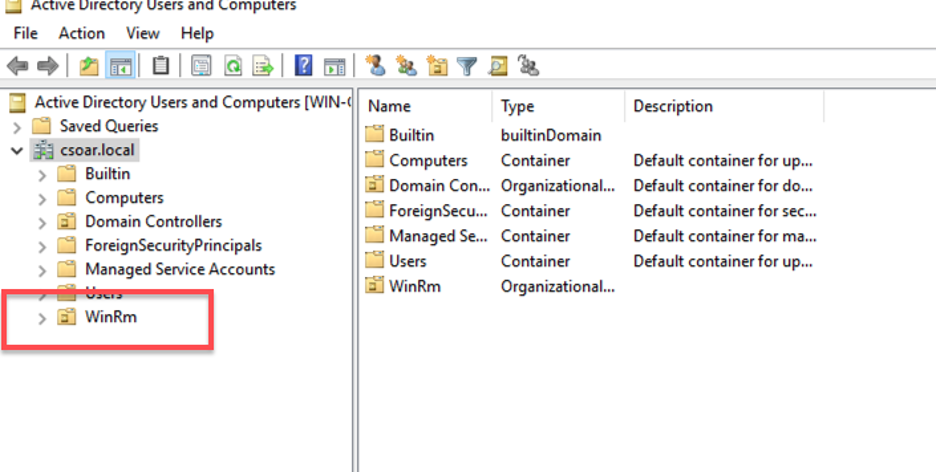Image resolution: width=936 pixels, height=472 pixels.
Task: Expand the Domain Controllers tree node
Action: 41,222
